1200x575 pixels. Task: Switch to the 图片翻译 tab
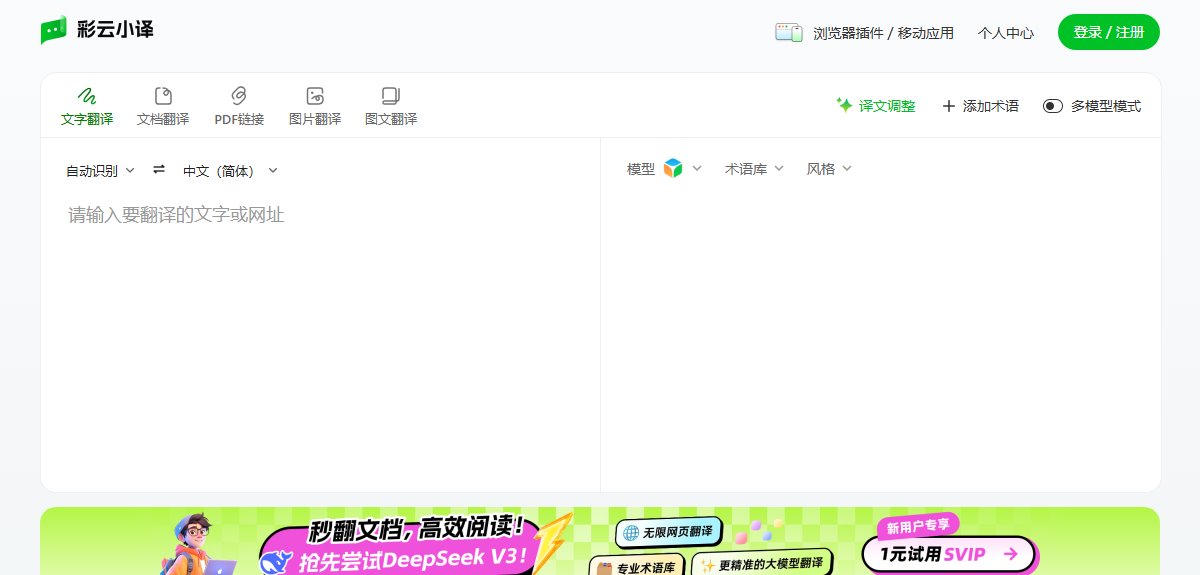click(x=315, y=106)
